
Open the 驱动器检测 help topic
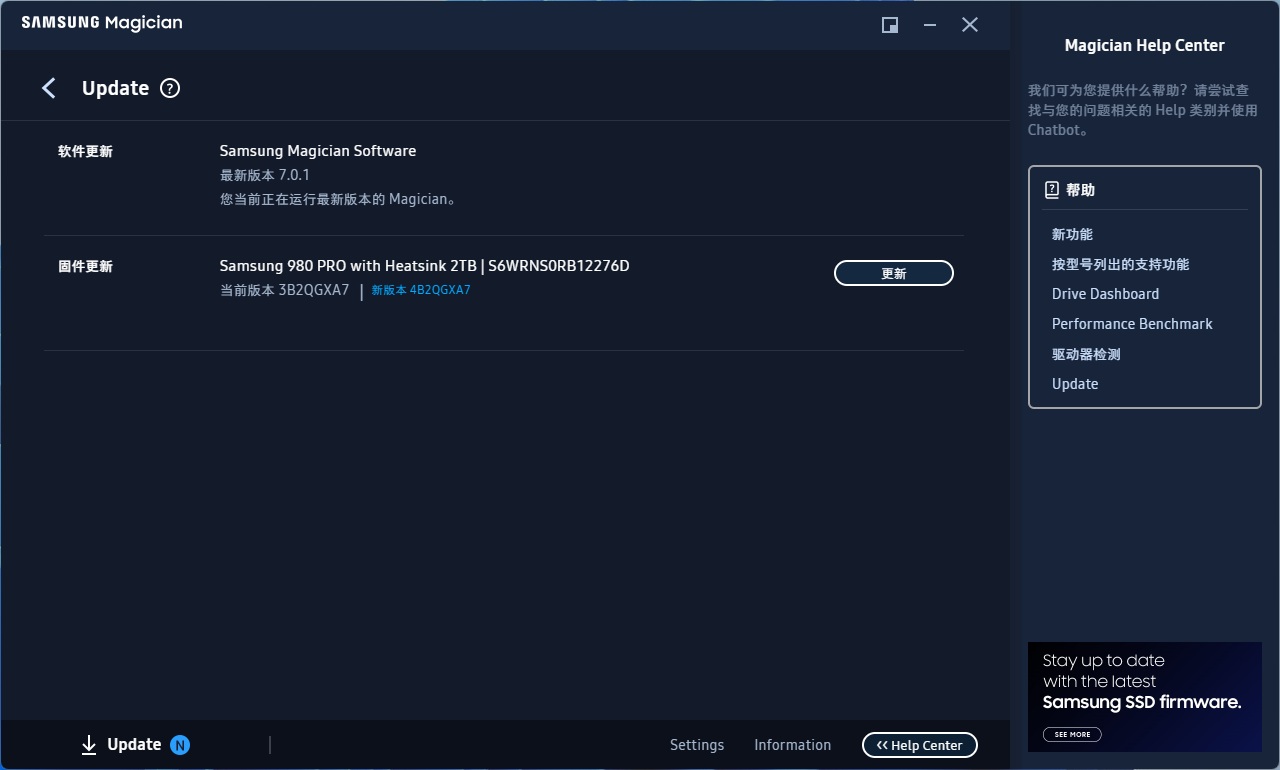point(1086,354)
